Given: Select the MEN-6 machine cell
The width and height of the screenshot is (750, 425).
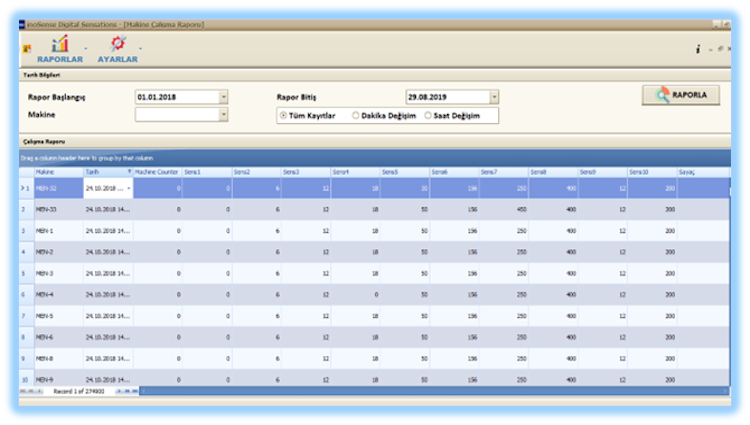Looking at the screenshot, I should tap(59, 337).
